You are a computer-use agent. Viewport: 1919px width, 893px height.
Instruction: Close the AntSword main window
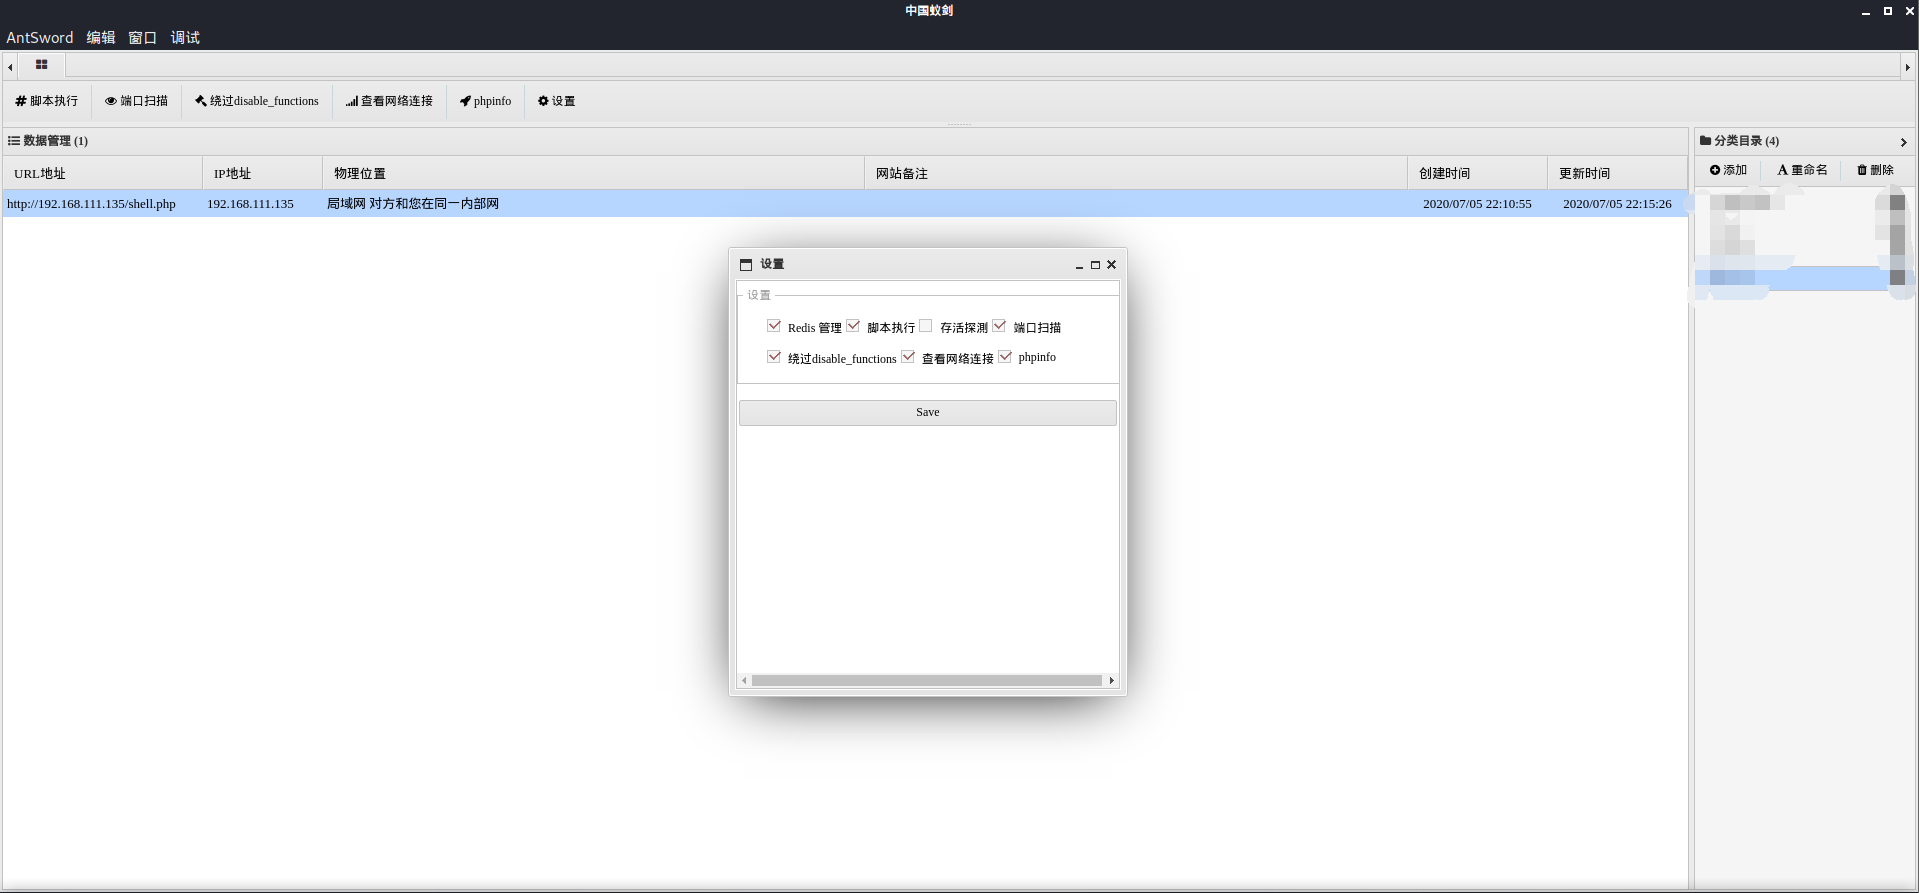[1909, 11]
